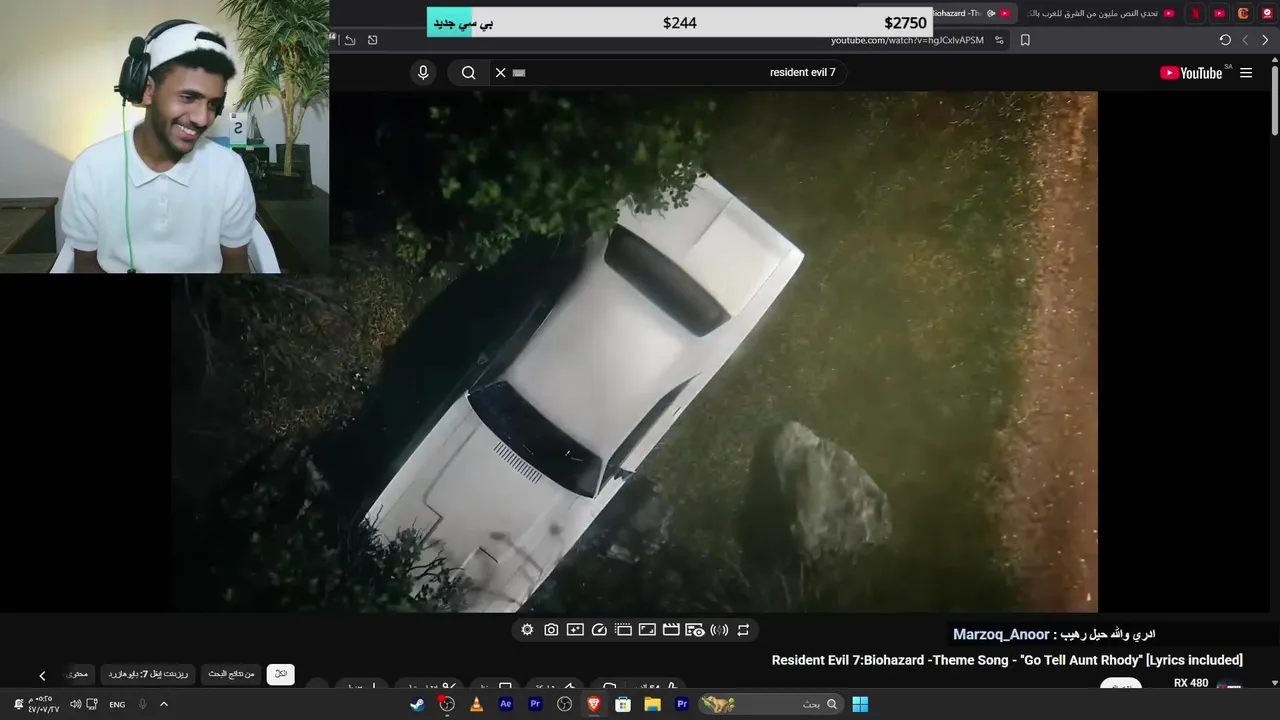Open File Explorer from the taskbar
This screenshot has width=1280, height=720.
click(652, 704)
